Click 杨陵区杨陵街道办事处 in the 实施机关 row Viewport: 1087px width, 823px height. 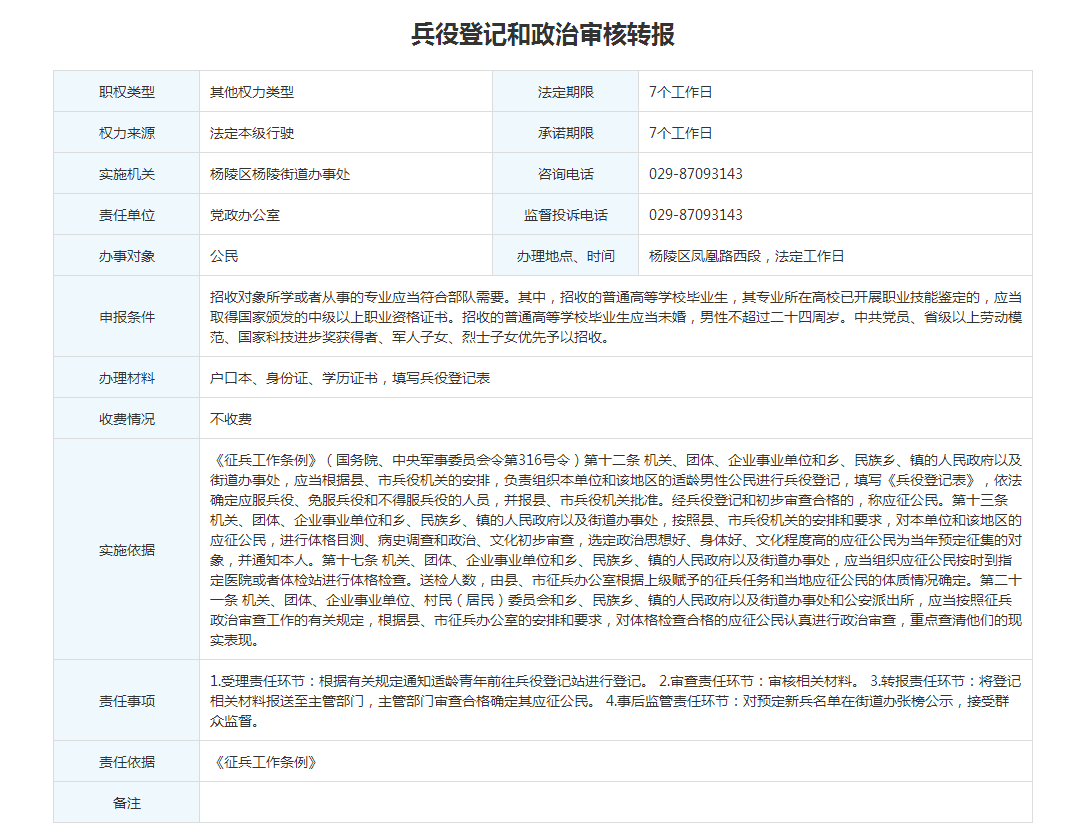[280, 174]
